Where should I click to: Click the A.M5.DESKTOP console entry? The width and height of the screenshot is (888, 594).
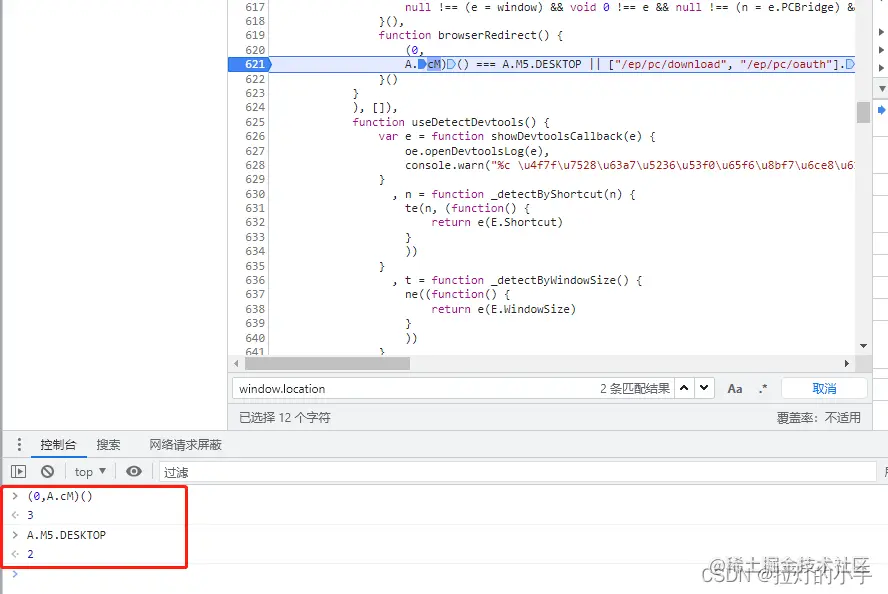pyautogui.click(x=66, y=535)
